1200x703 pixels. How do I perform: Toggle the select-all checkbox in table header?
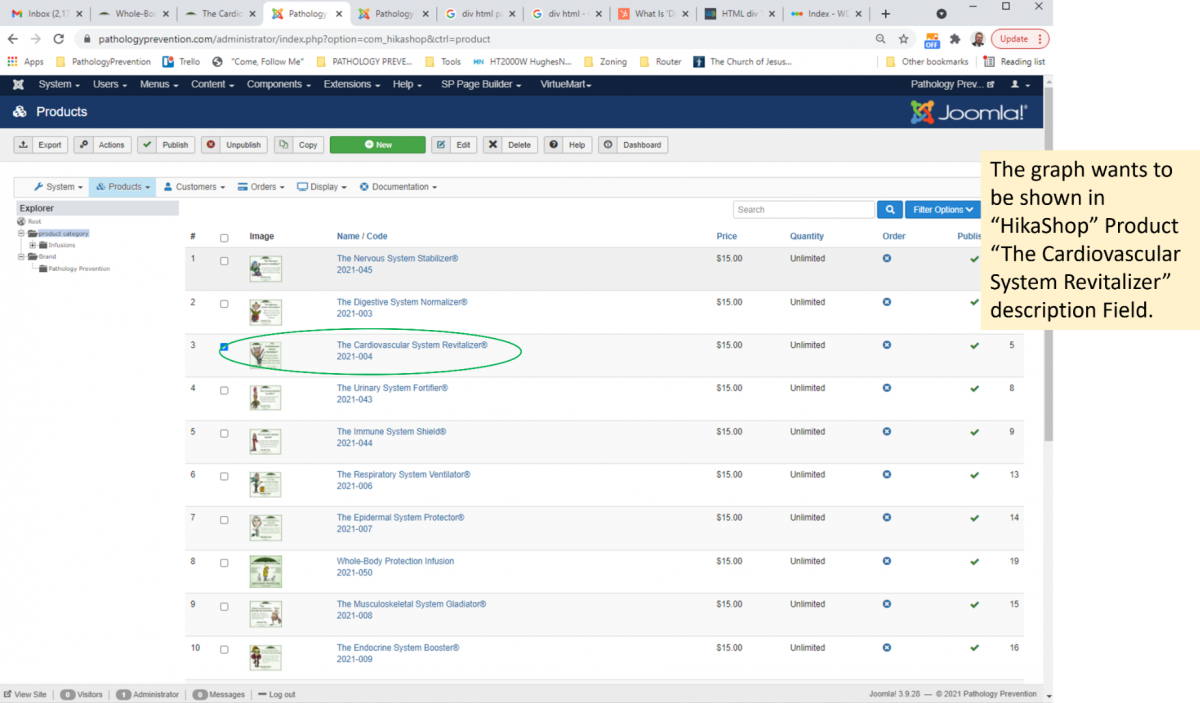[x=224, y=238]
